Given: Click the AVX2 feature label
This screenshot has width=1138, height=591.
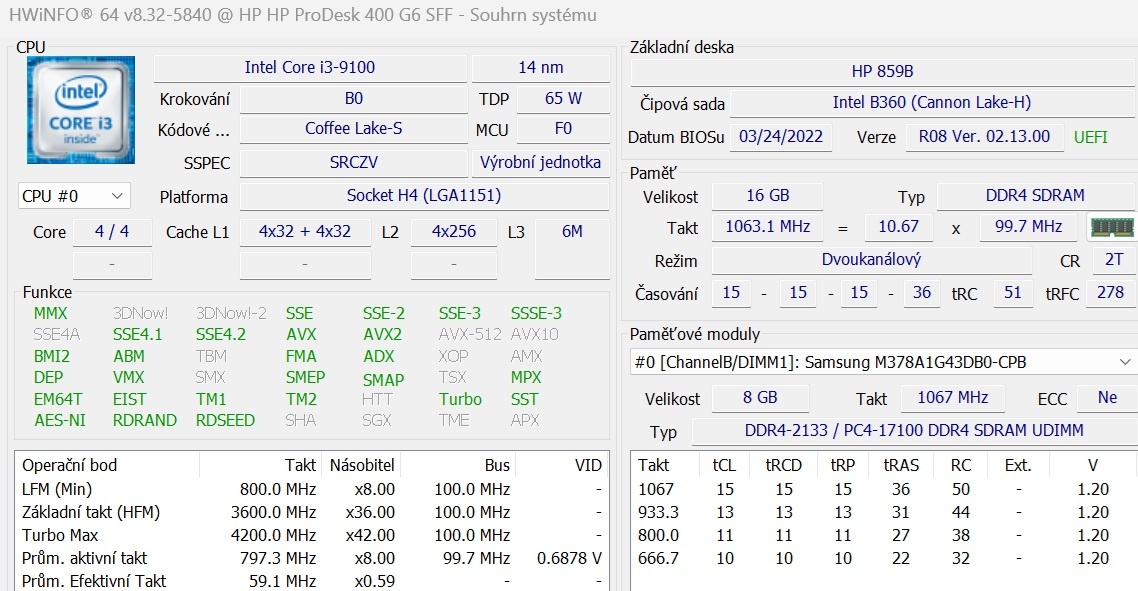Looking at the screenshot, I should pyautogui.click(x=382, y=335).
